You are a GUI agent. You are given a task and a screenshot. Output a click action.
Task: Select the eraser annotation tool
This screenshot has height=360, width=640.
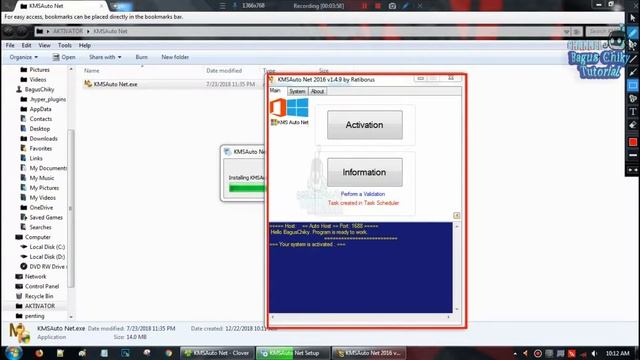[633, 125]
